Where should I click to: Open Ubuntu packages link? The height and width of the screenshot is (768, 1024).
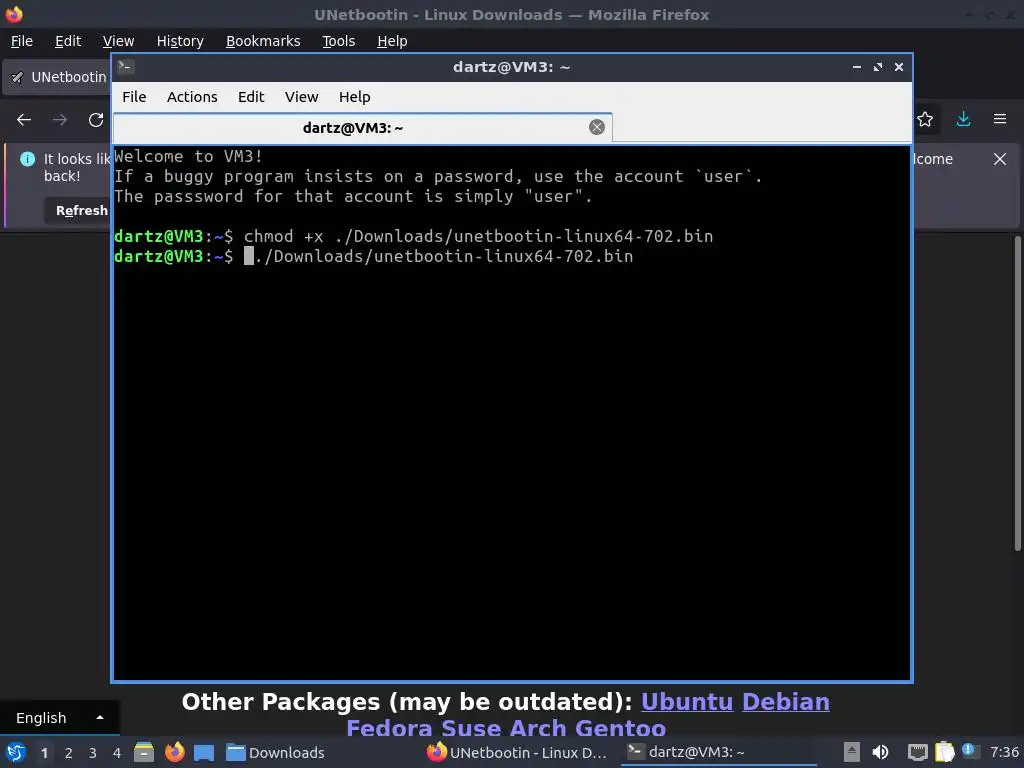pyautogui.click(x=687, y=701)
